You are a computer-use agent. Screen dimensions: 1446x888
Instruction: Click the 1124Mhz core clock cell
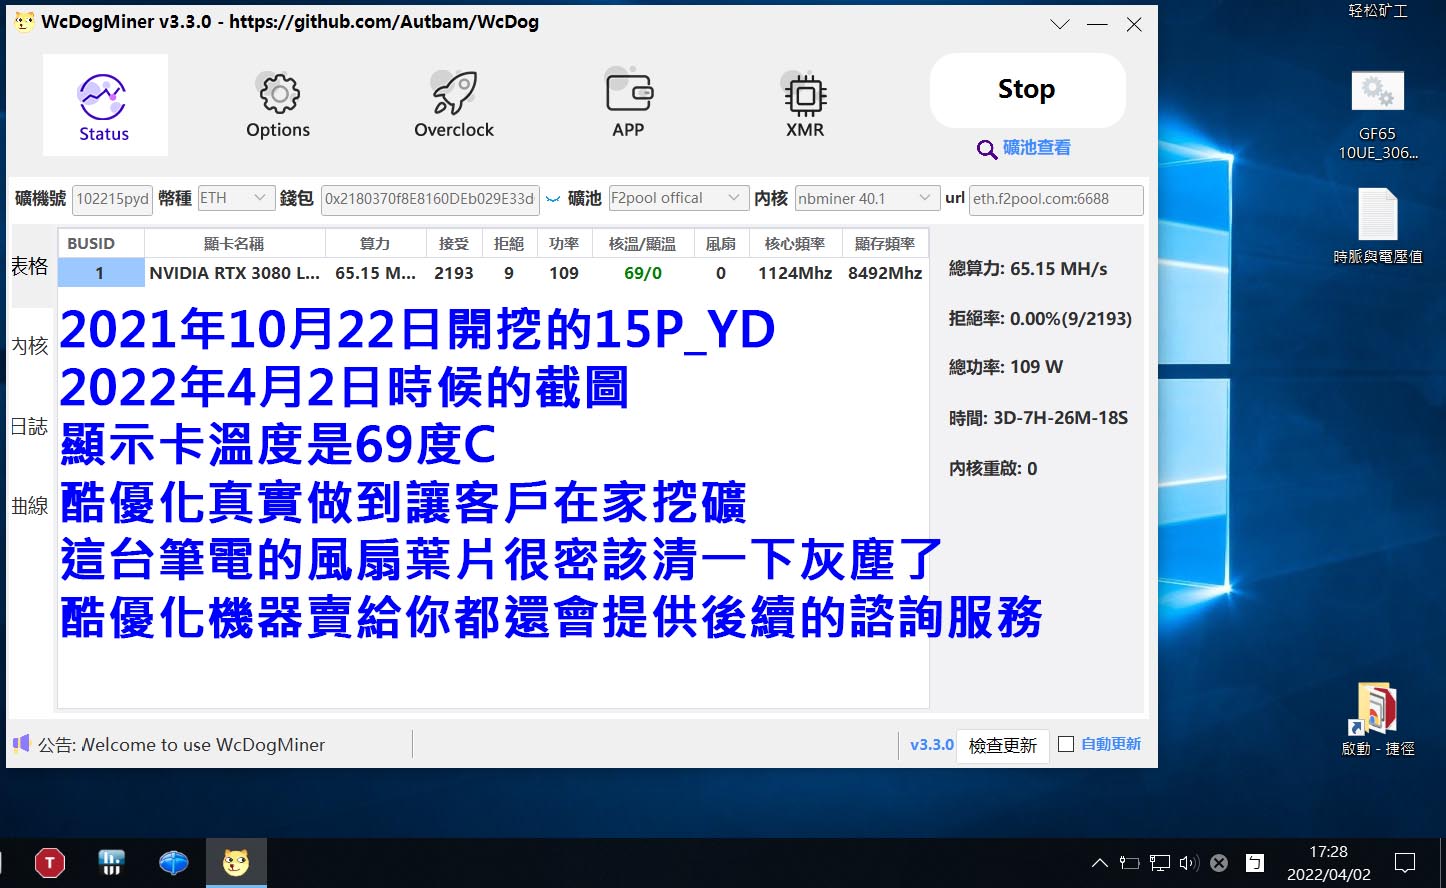tap(795, 273)
